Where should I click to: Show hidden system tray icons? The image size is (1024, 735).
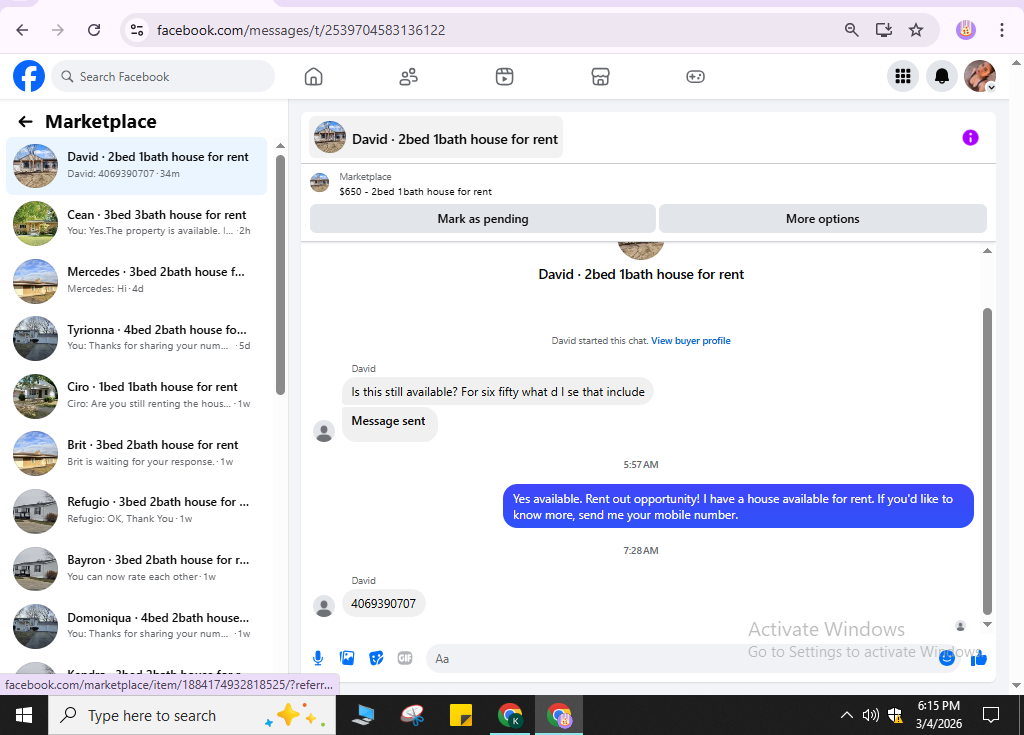click(x=846, y=715)
